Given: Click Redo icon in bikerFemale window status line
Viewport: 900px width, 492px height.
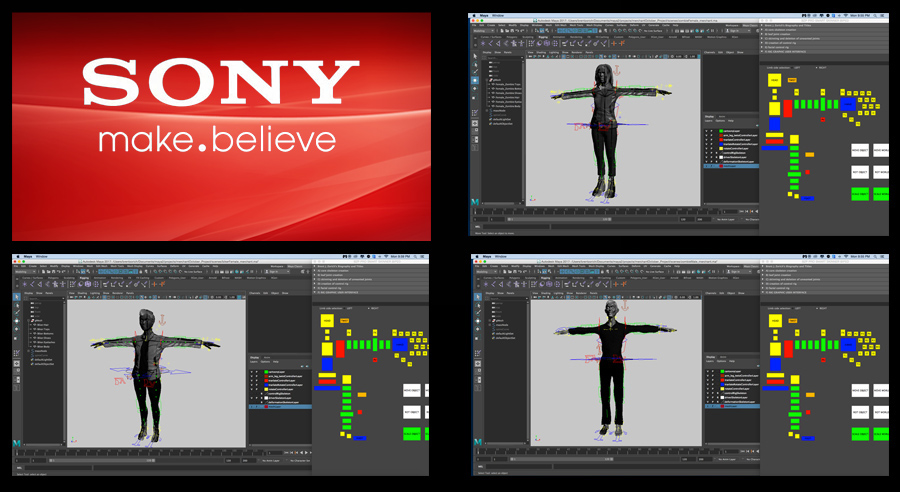Looking at the screenshot, I should [64, 272].
